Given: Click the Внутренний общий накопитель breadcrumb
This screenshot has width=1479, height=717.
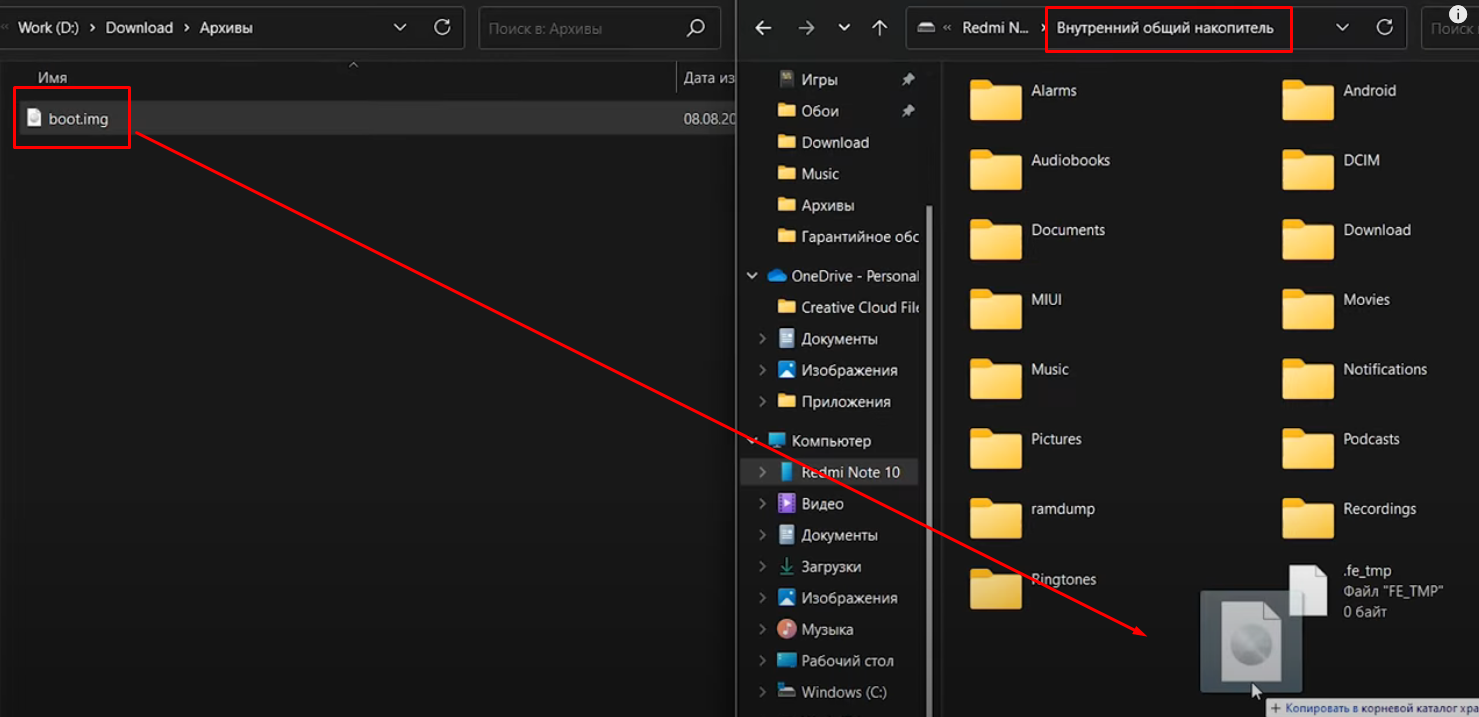Looking at the screenshot, I should pos(1165,28).
